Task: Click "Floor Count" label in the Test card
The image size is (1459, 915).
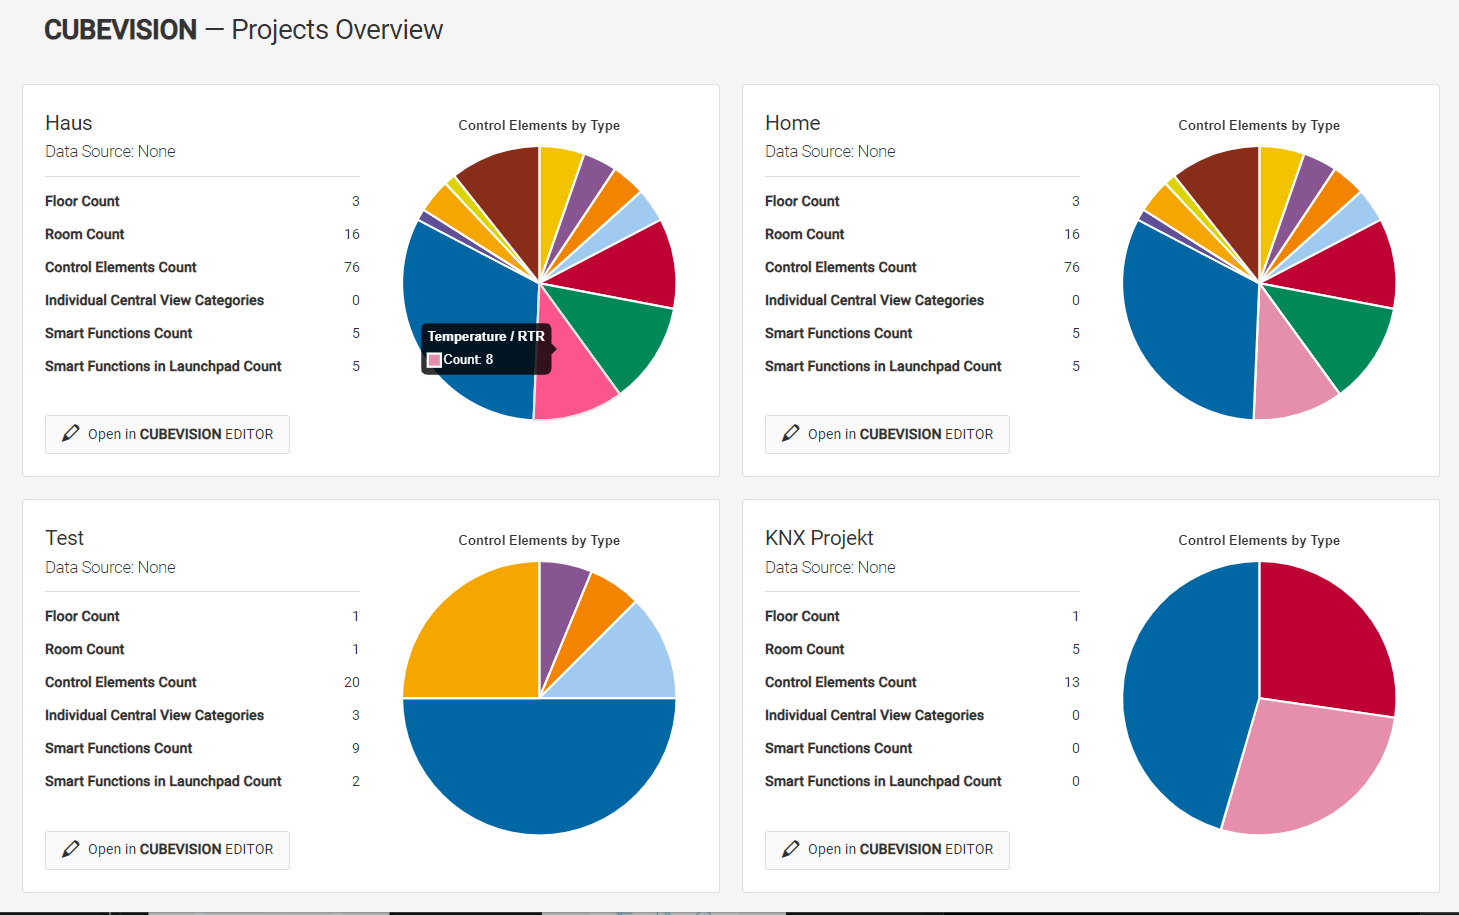Action: pyautogui.click(x=82, y=616)
